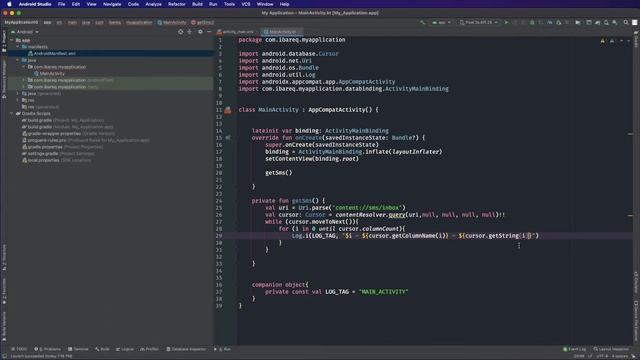Expand the java (generated) folder
Image resolution: width=640 pixels, height=360 pixels.
pyautogui.click(x=18, y=94)
